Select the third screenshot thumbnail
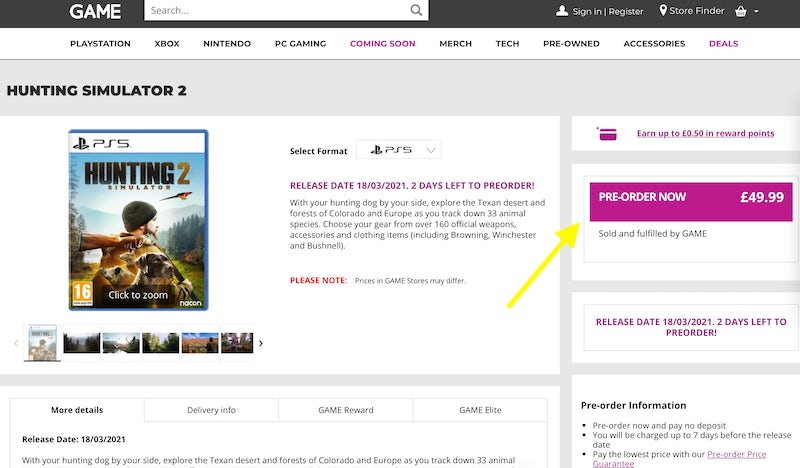Viewport: 800px width, 468px height. tap(121, 343)
